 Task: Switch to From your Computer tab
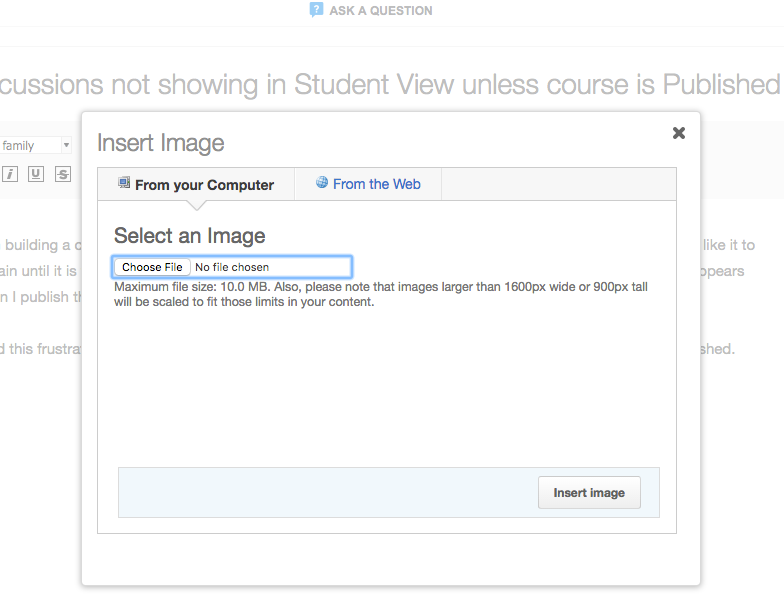click(x=204, y=185)
